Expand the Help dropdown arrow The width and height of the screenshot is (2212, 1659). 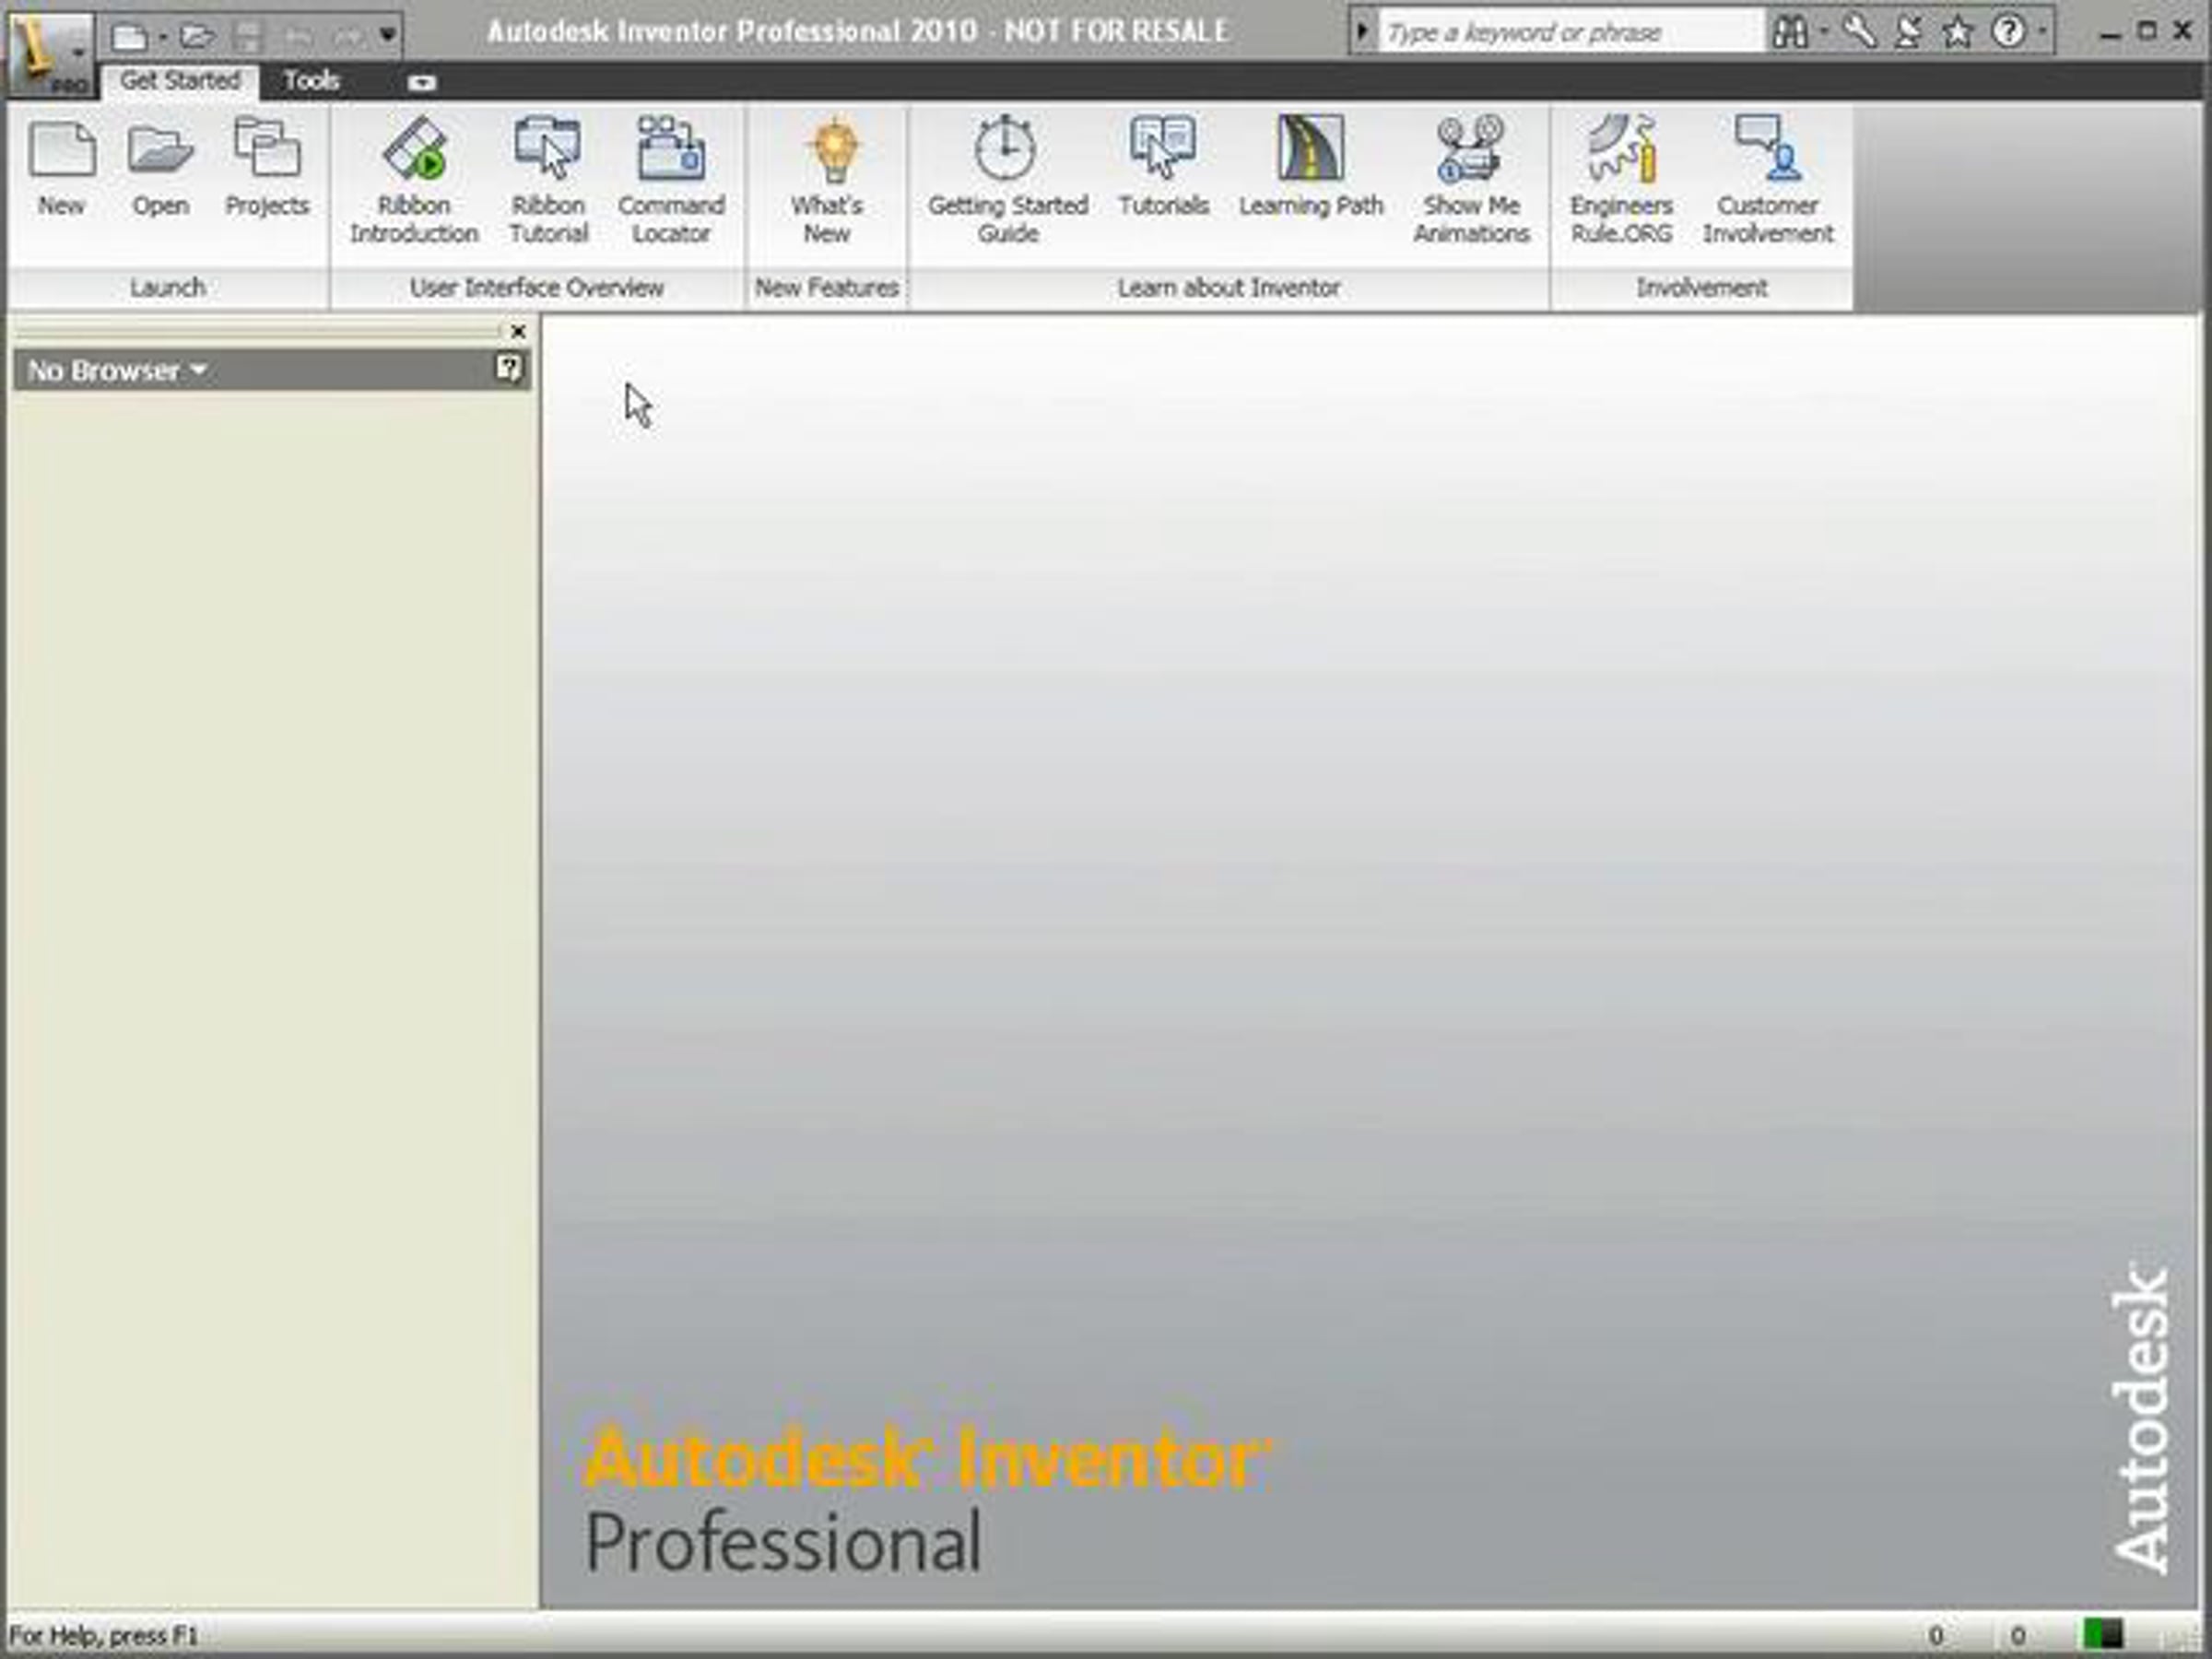tap(2041, 32)
